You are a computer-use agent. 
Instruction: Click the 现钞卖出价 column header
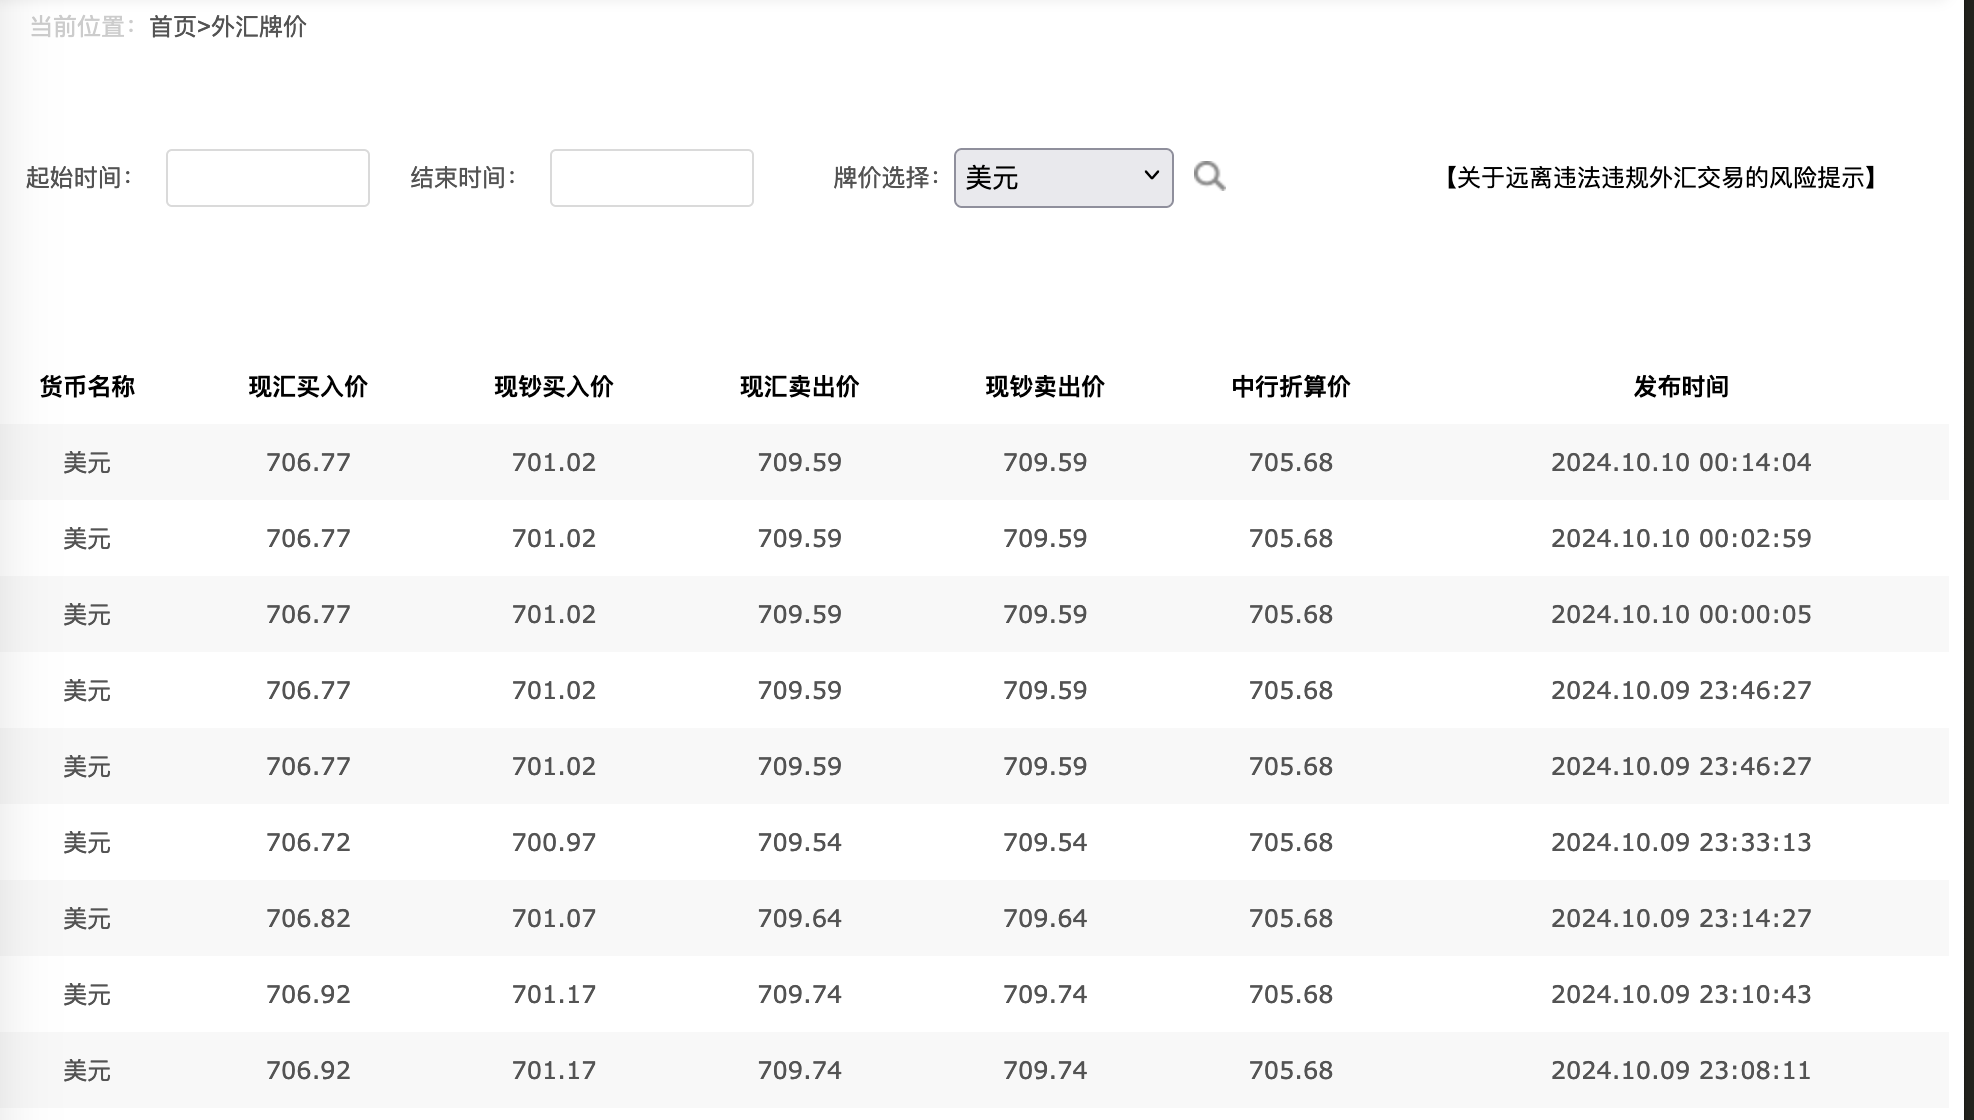(x=1045, y=387)
